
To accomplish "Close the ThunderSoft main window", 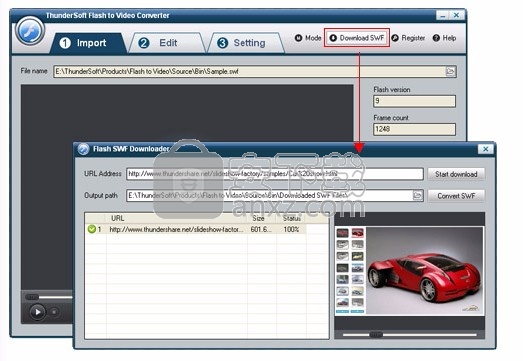I will [456, 15].
